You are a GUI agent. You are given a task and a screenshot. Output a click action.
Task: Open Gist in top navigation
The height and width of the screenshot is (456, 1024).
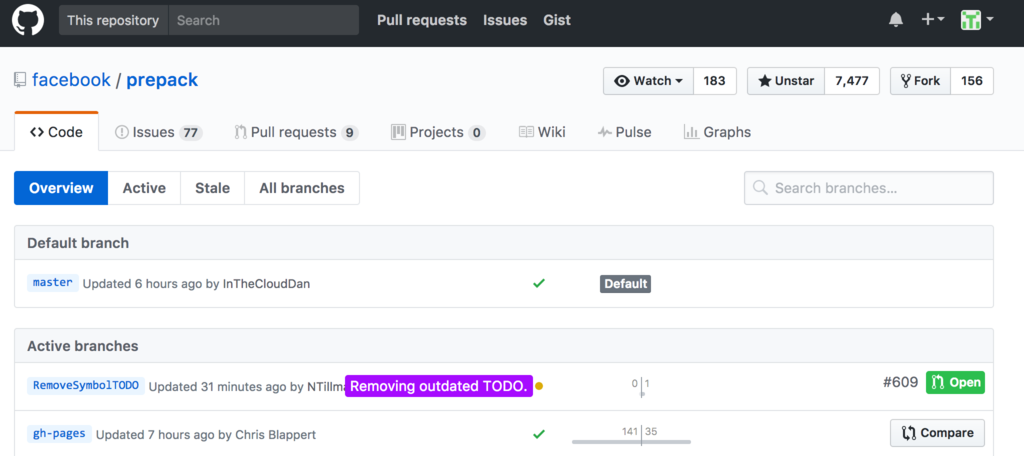pyautogui.click(x=557, y=20)
